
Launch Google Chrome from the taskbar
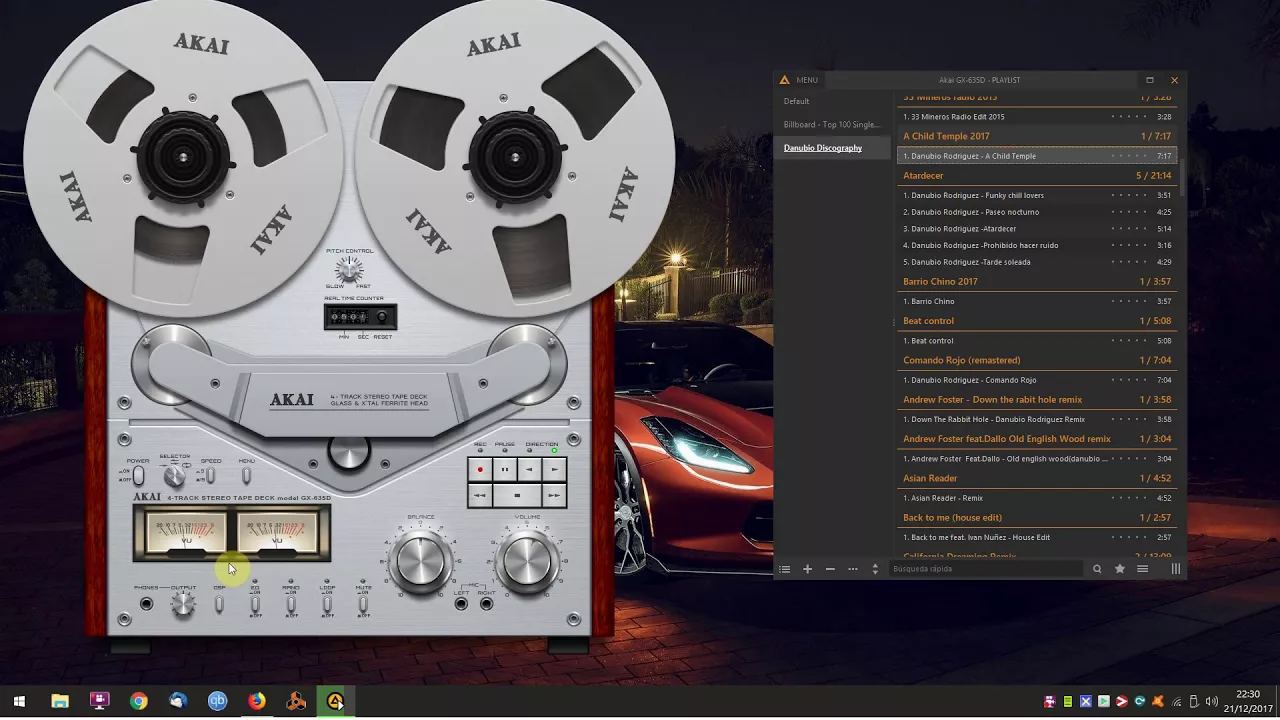139,701
